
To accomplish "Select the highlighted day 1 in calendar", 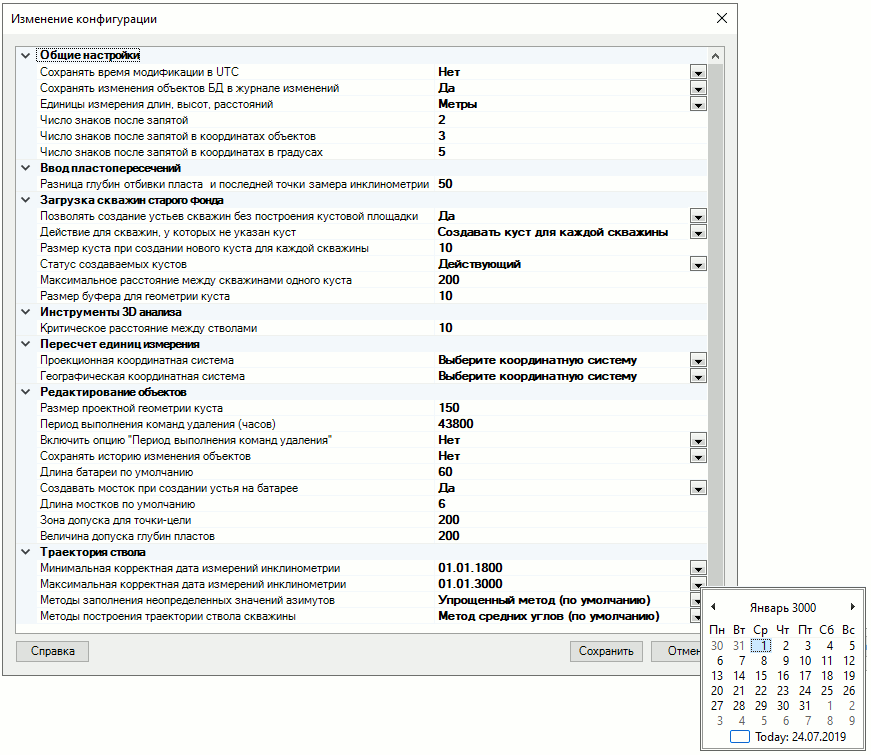I will [761, 646].
